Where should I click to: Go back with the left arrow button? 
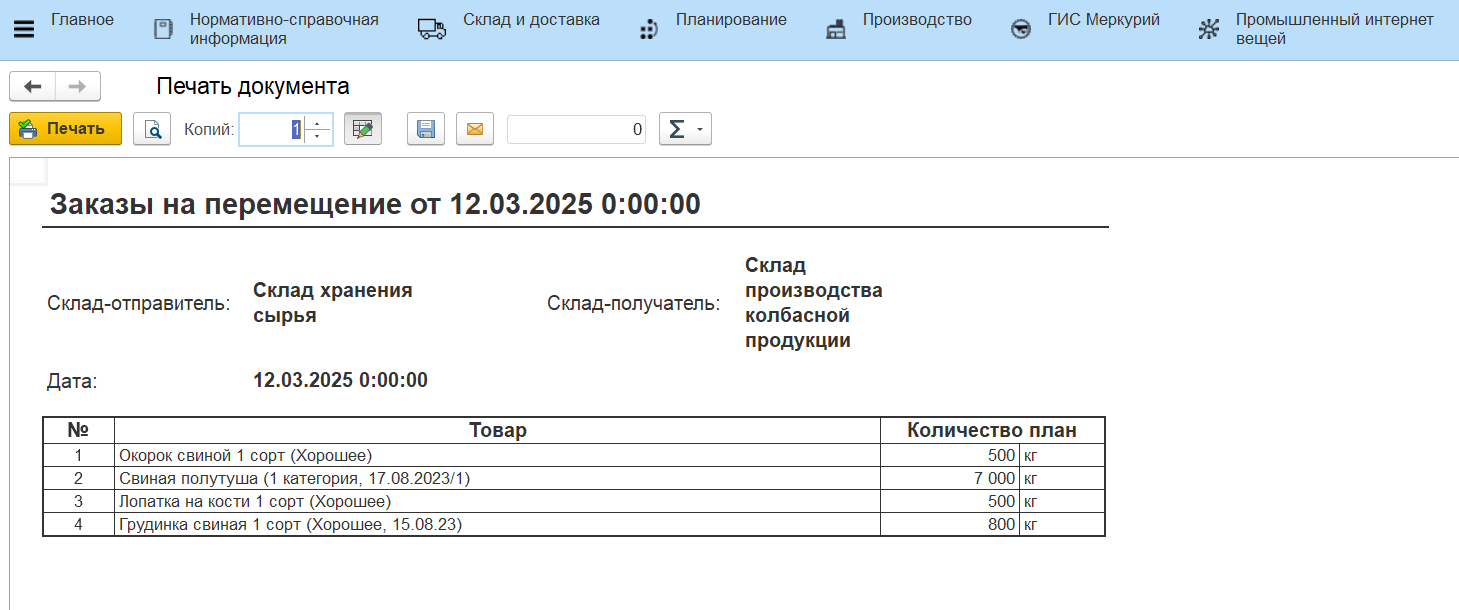tap(33, 87)
